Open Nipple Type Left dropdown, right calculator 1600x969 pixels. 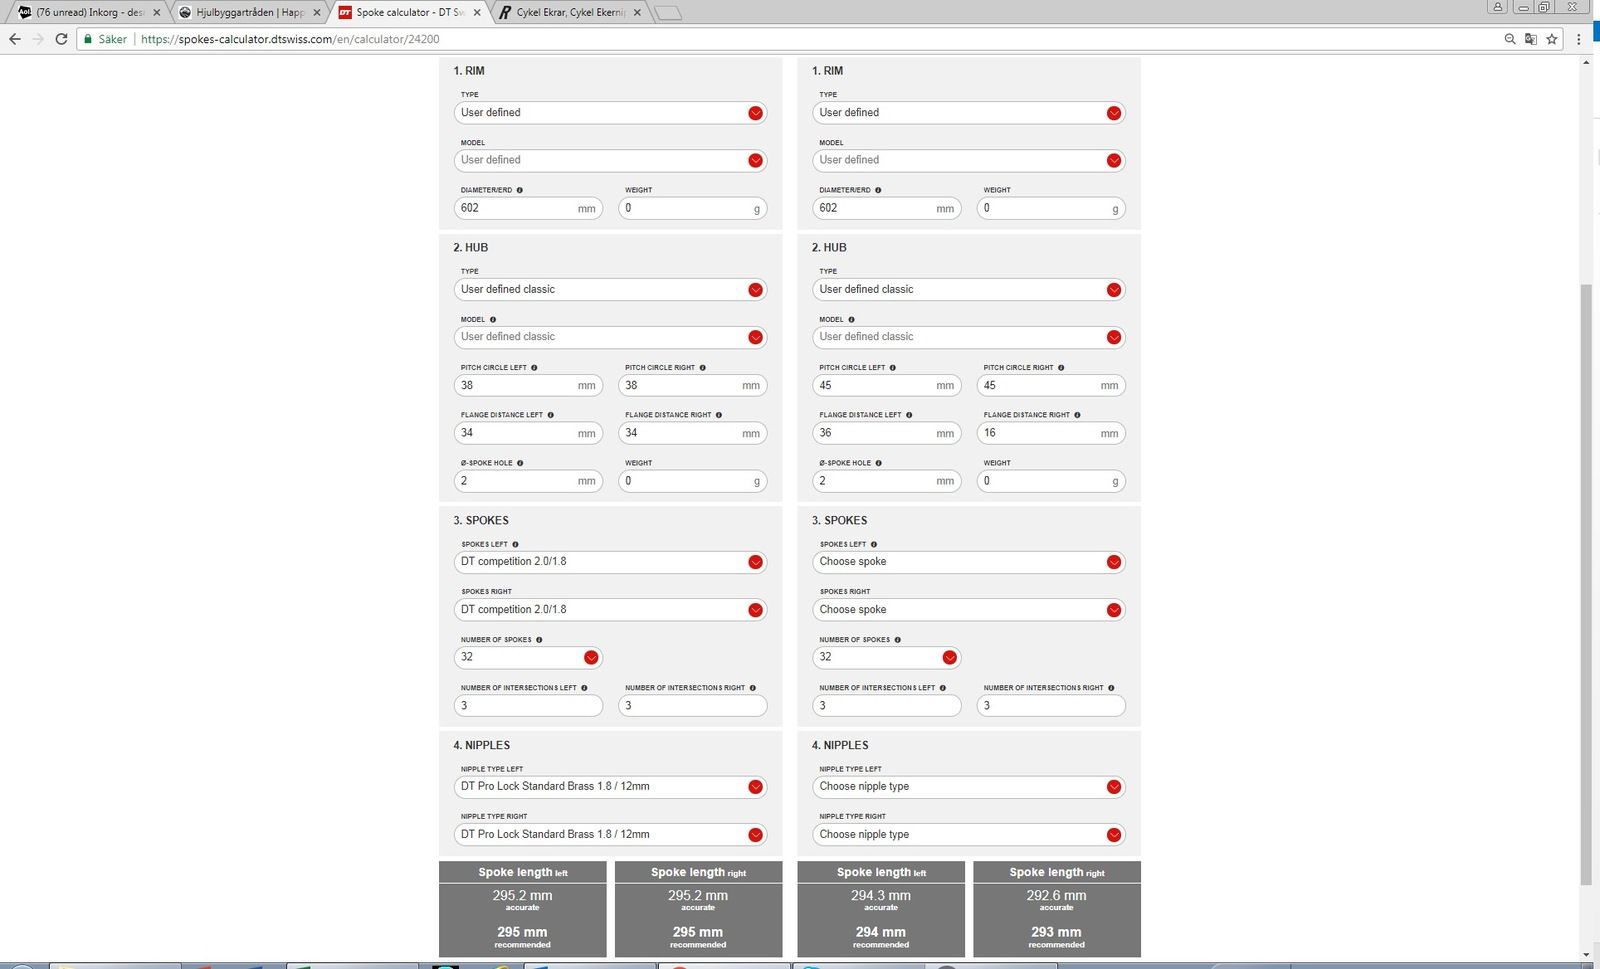coord(968,787)
